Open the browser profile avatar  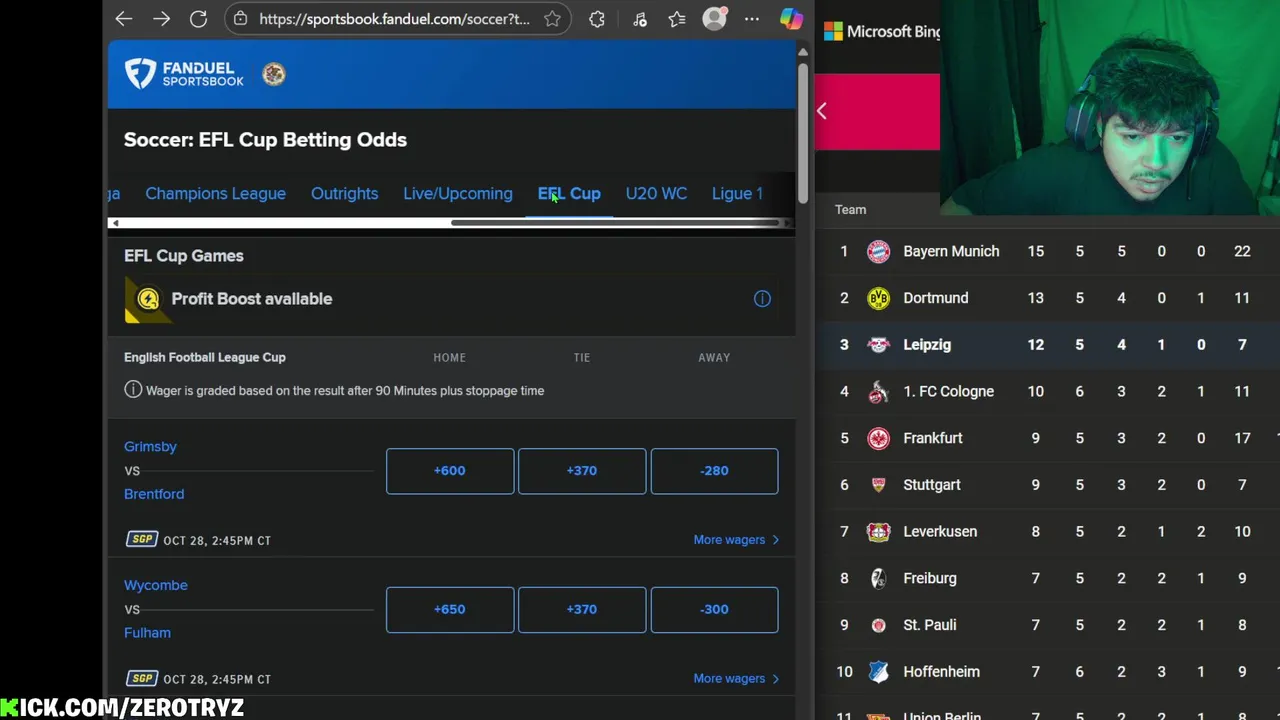pyautogui.click(x=714, y=18)
